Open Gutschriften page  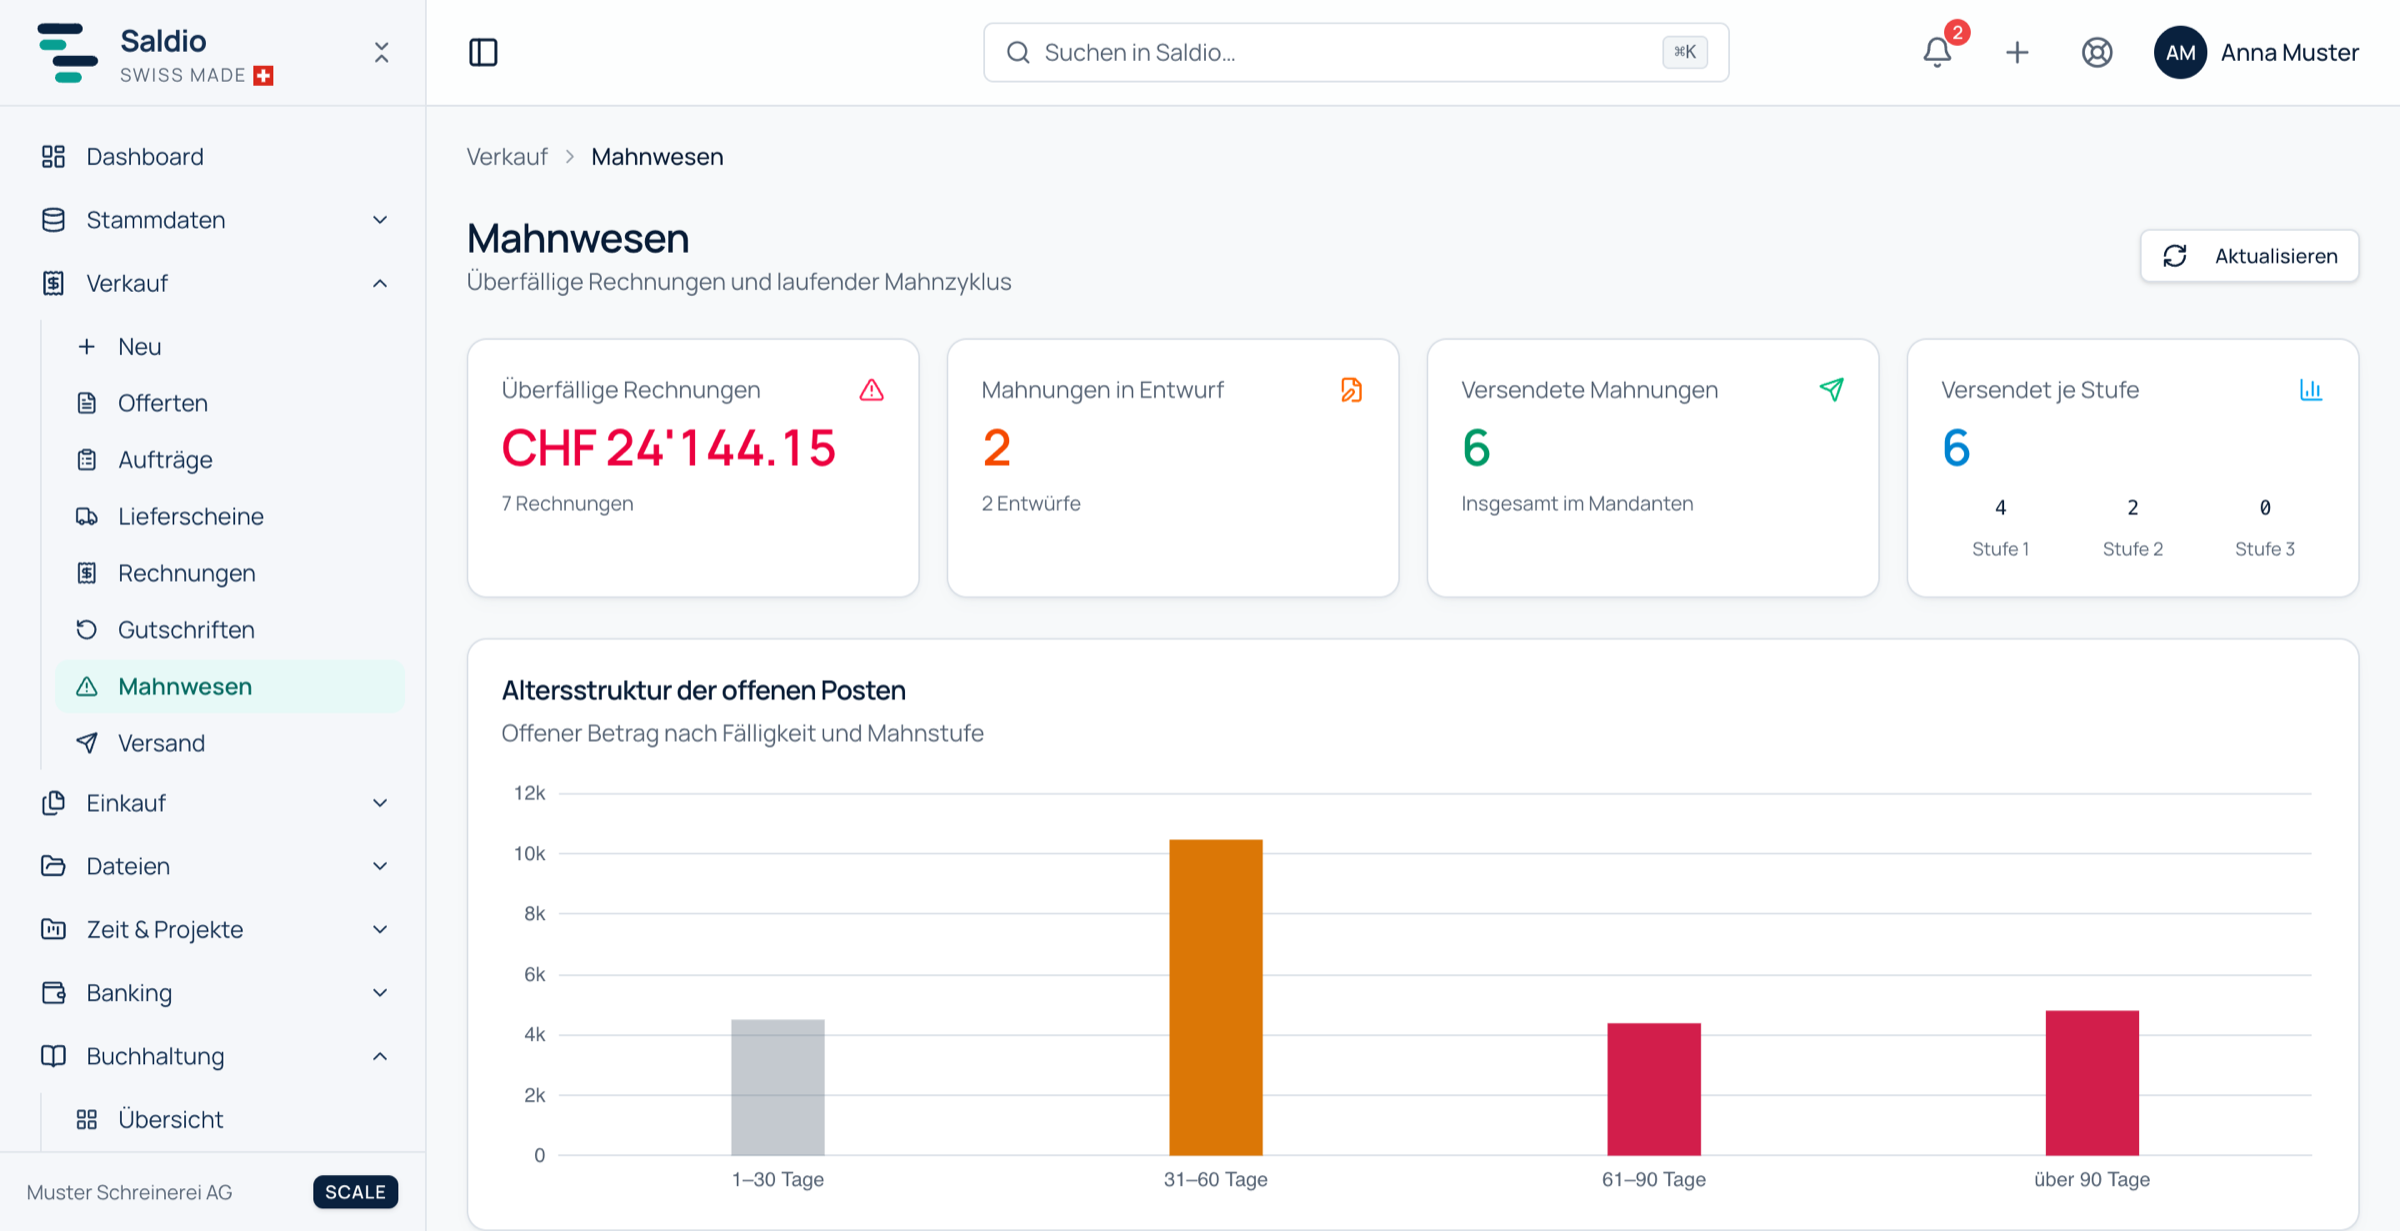coord(230,630)
